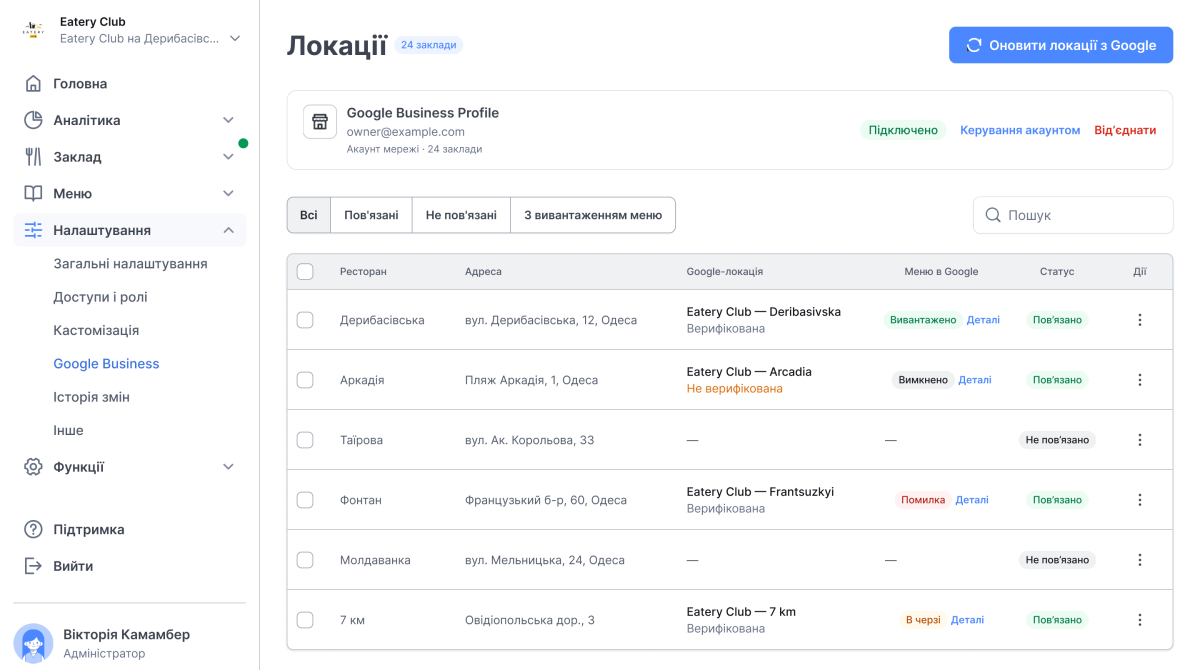This screenshot has height=670, width=1200.
Task: Click Вікторія Камамбер avatar image
Action: (x=33, y=643)
